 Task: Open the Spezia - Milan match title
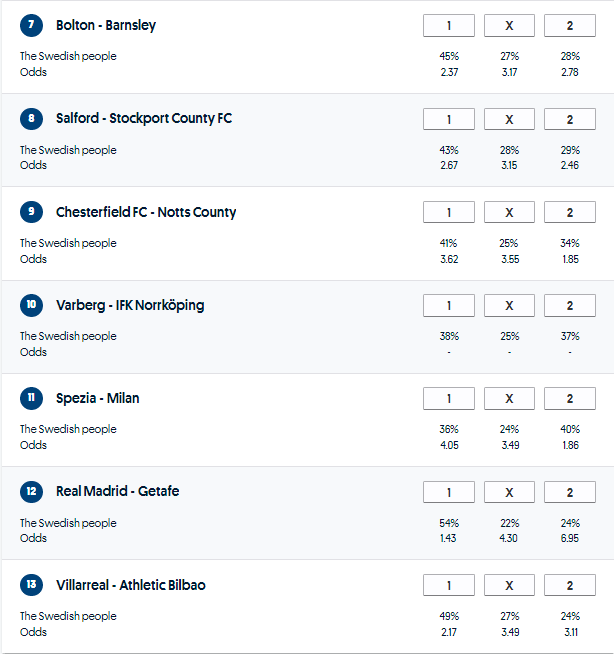click(x=98, y=398)
